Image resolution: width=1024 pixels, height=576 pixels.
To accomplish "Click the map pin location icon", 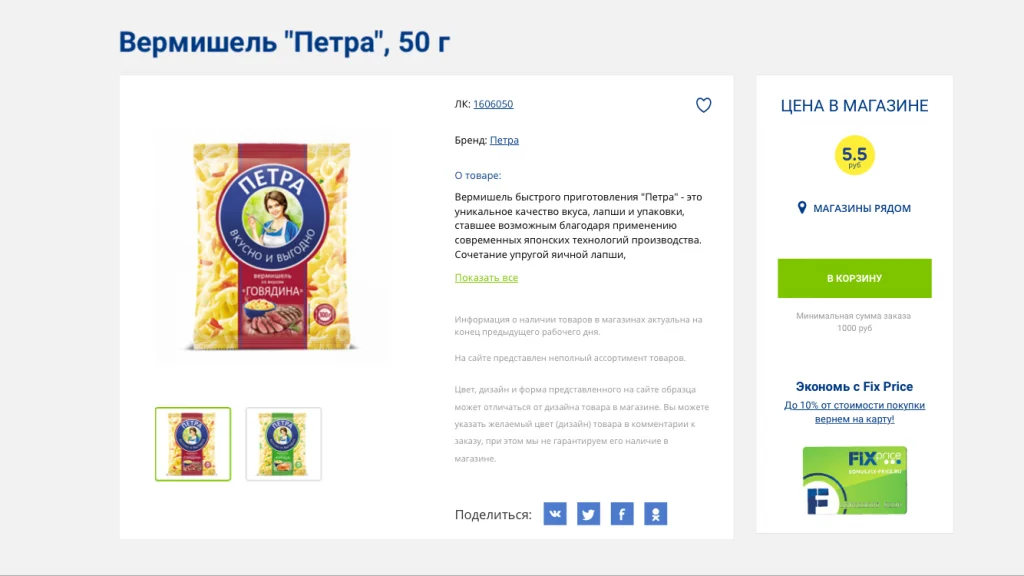I will [802, 208].
